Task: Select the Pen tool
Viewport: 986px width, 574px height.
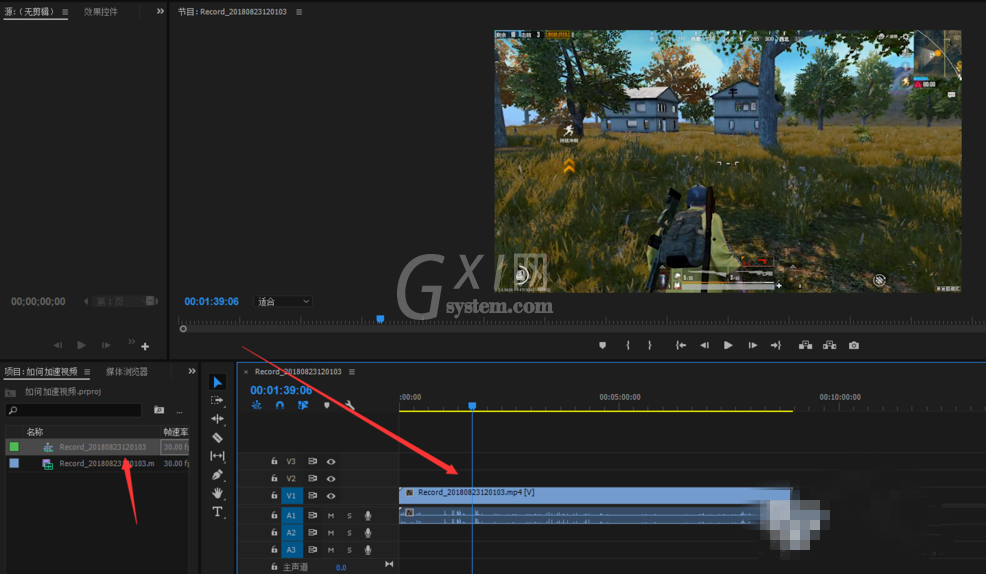Action: coord(217,475)
